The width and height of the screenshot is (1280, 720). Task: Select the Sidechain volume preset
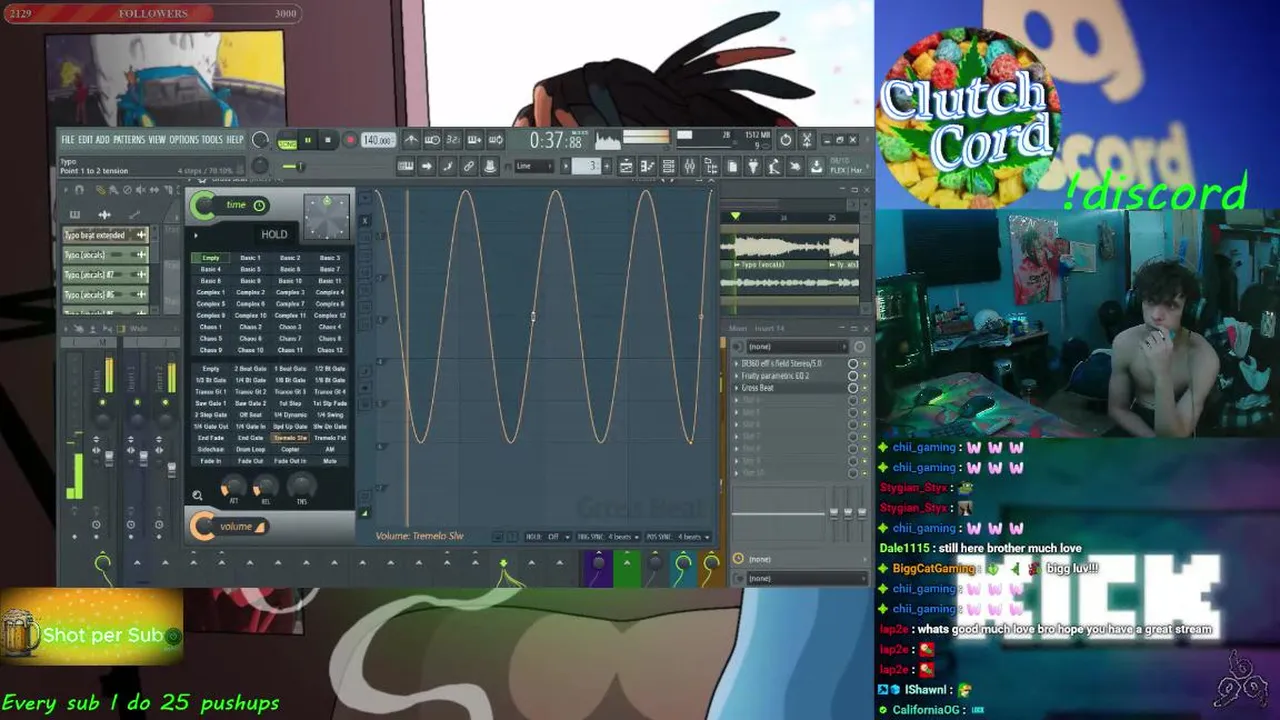[211, 449]
